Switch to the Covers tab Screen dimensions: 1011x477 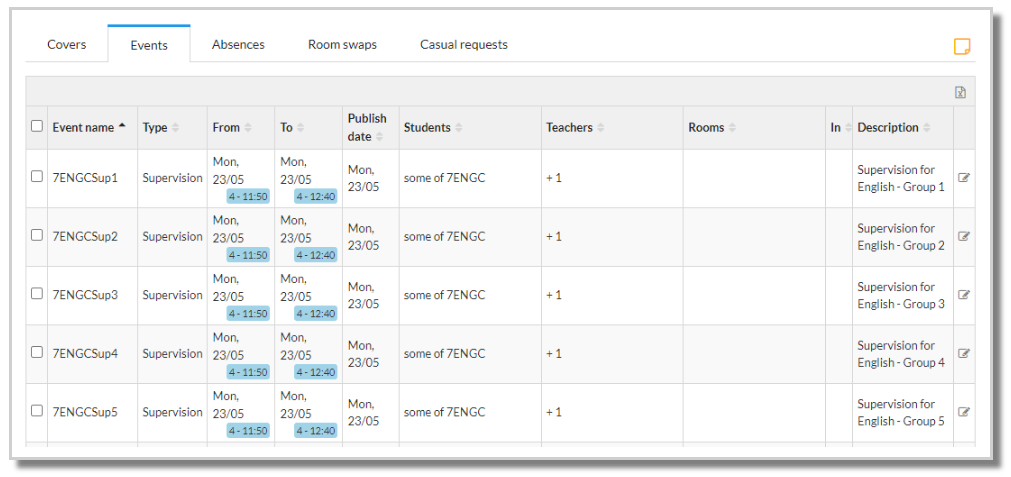(66, 44)
